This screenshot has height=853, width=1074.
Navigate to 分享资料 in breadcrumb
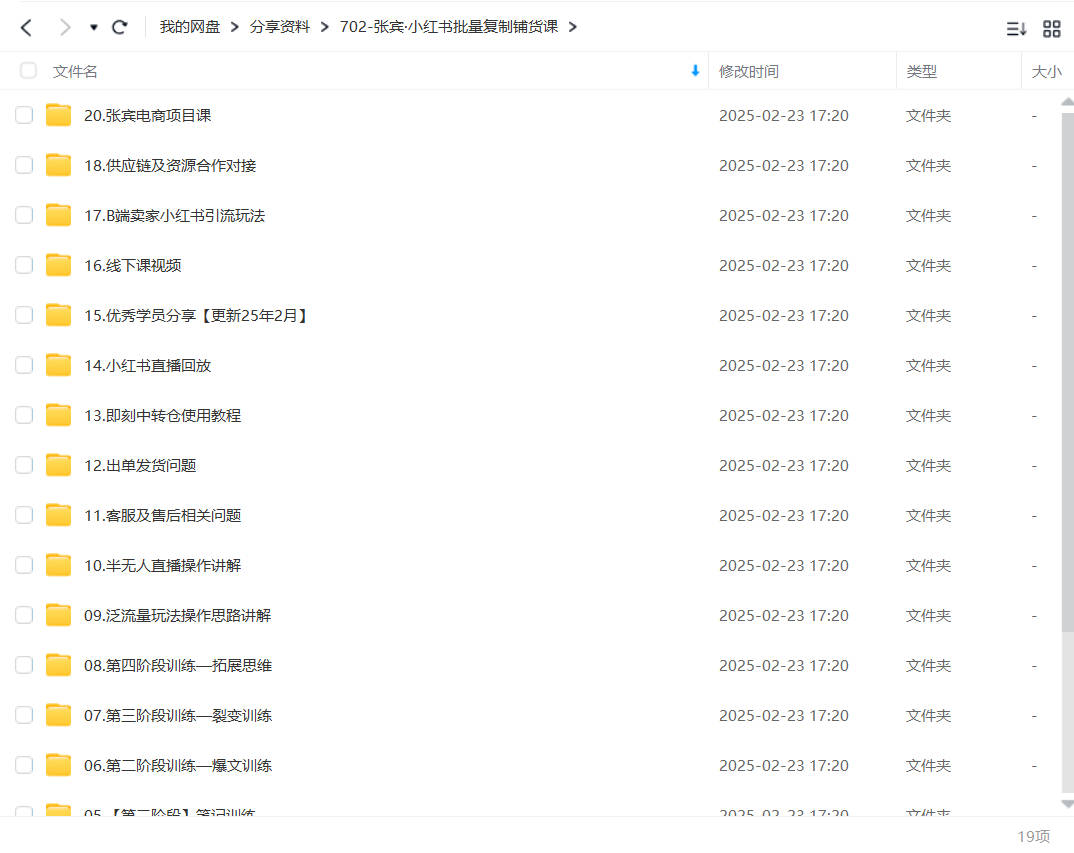[279, 27]
